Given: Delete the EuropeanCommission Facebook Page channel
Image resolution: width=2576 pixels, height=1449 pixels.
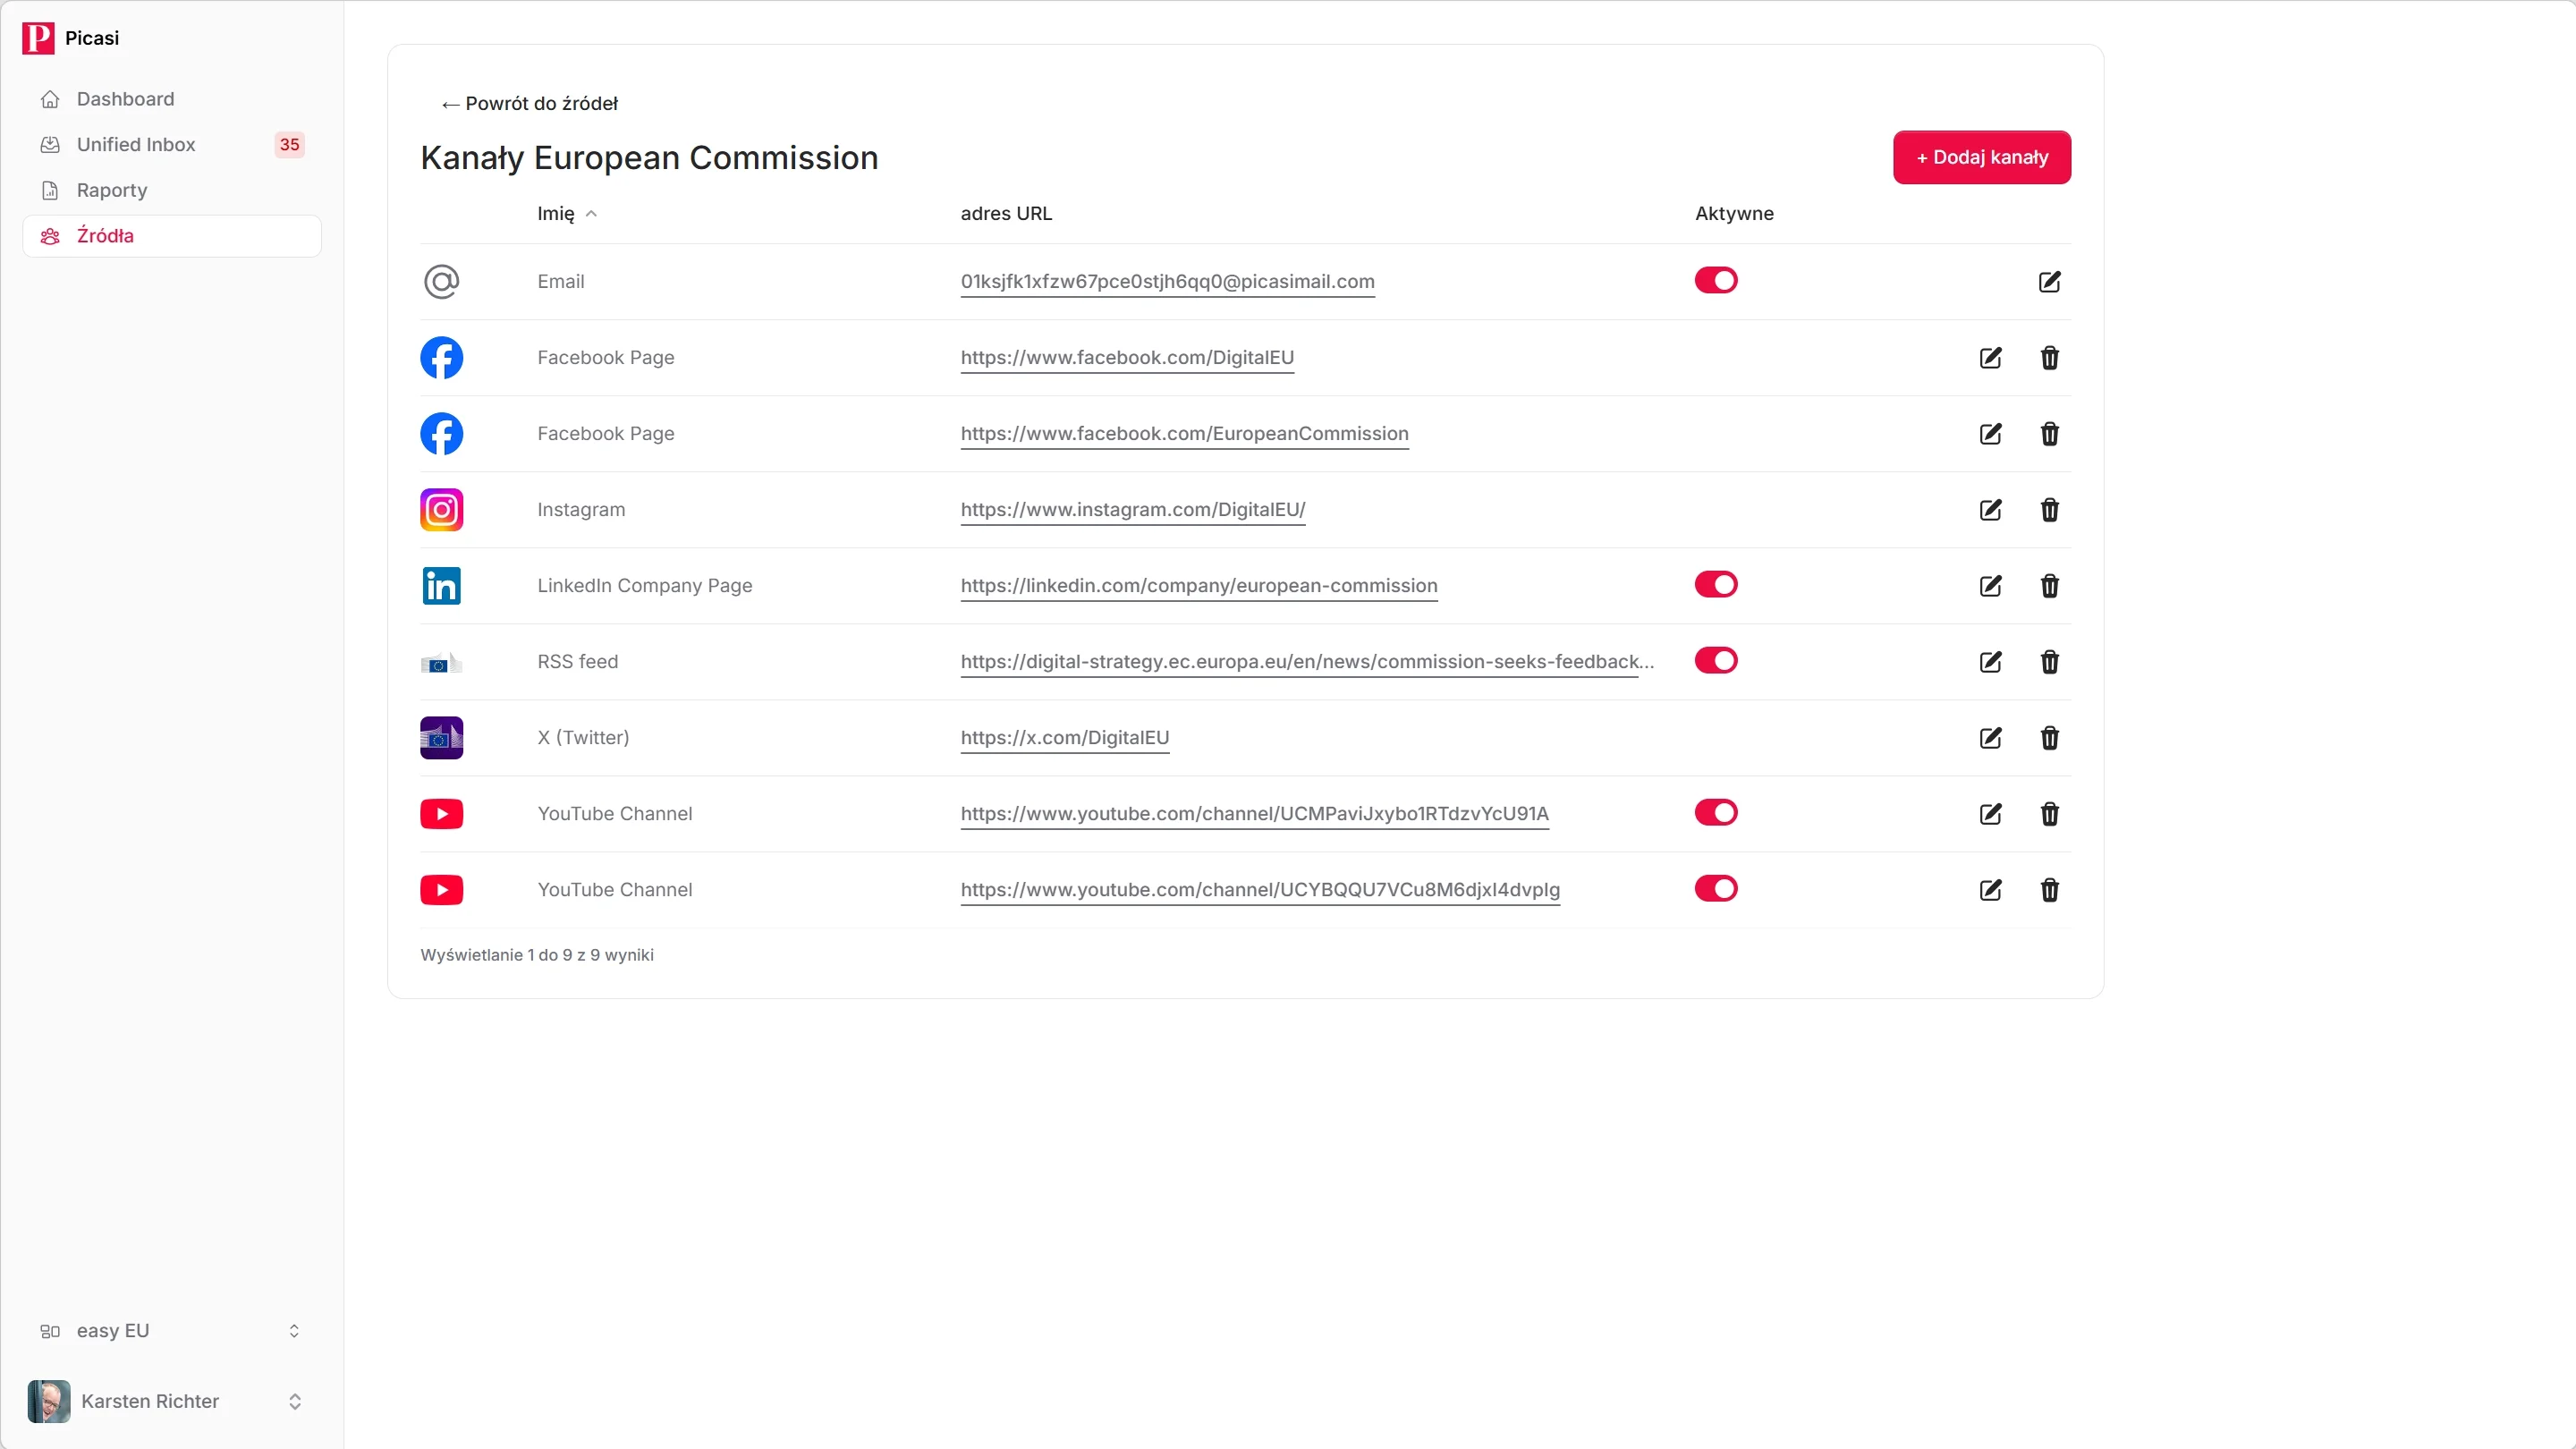Looking at the screenshot, I should coord(2049,434).
